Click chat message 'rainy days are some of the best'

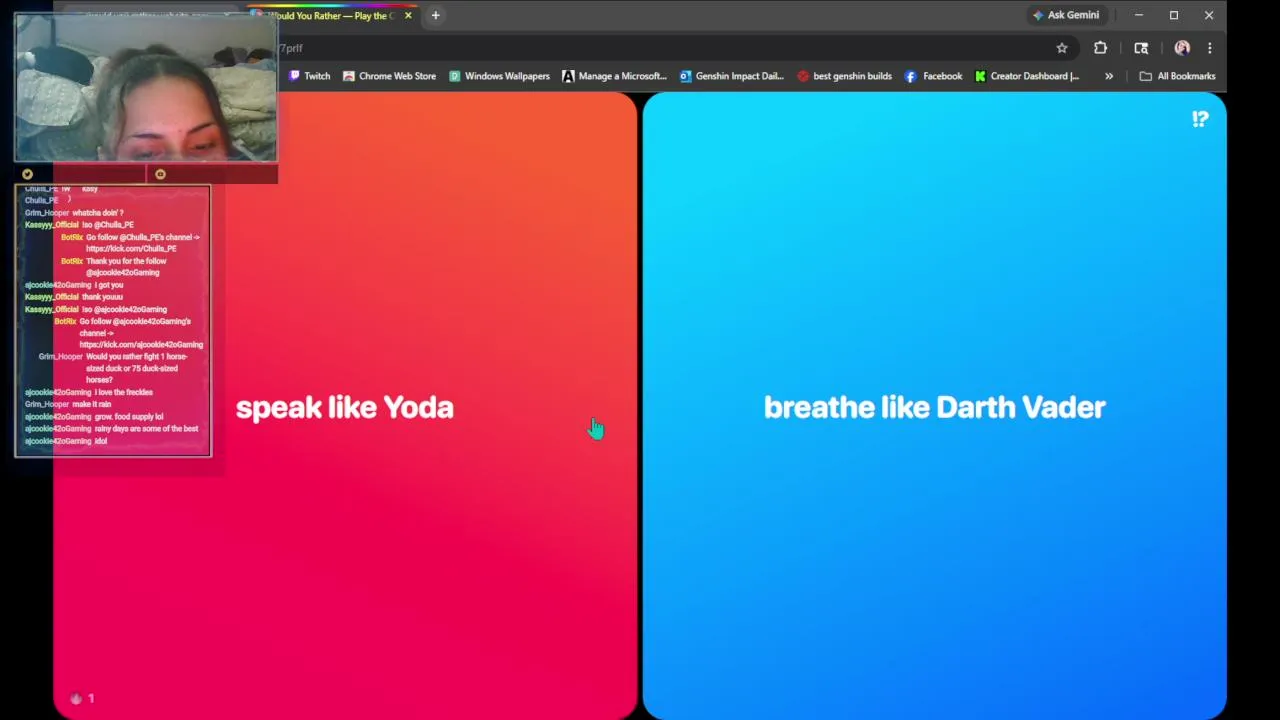(x=146, y=428)
